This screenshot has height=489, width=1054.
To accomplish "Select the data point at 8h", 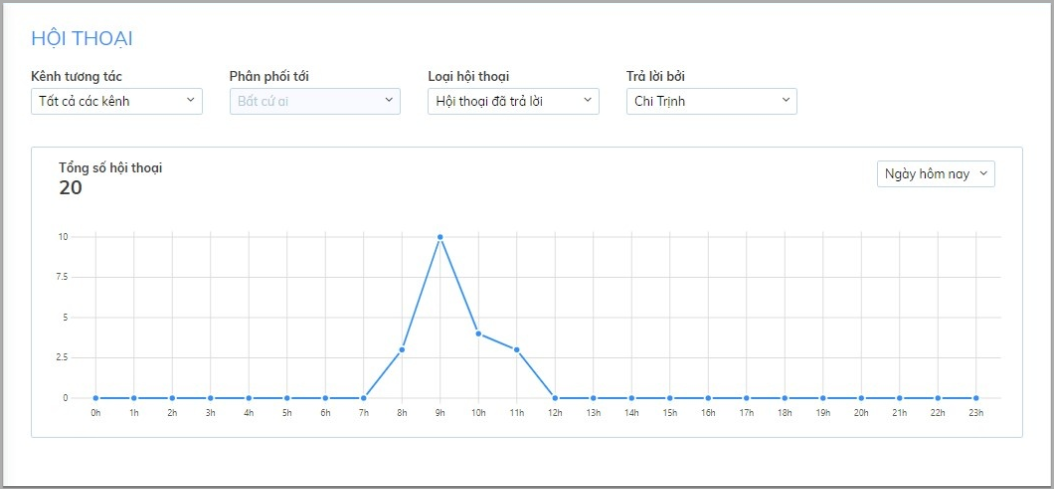I will pyautogui.click(x=402, y=350).
